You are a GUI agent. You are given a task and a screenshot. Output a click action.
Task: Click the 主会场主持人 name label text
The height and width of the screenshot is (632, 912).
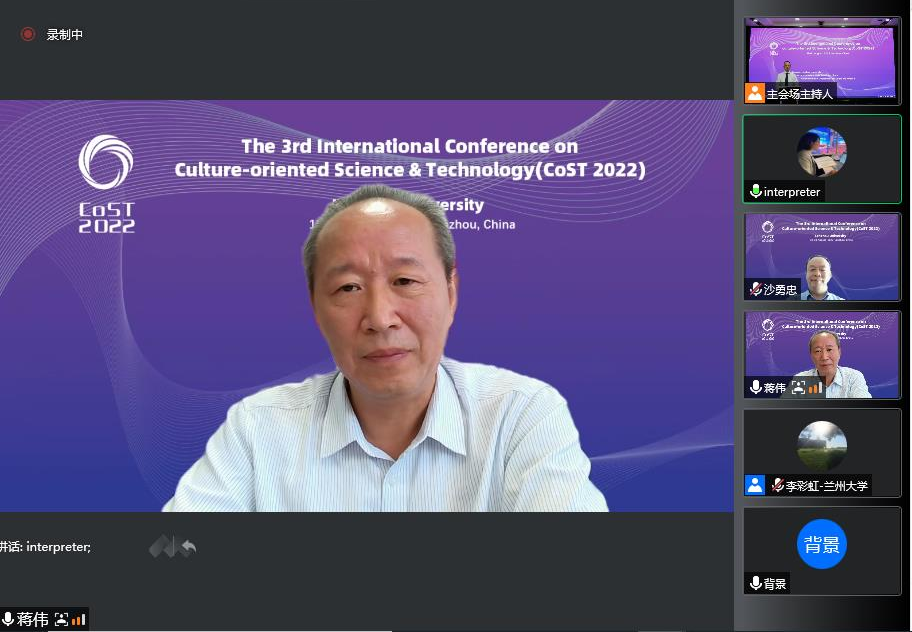[800, 94]
